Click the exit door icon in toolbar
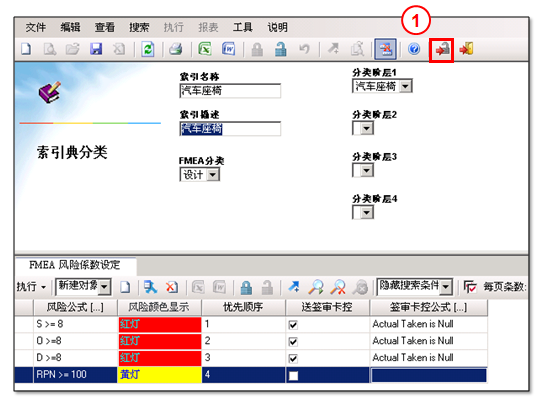 coord(466,49)
